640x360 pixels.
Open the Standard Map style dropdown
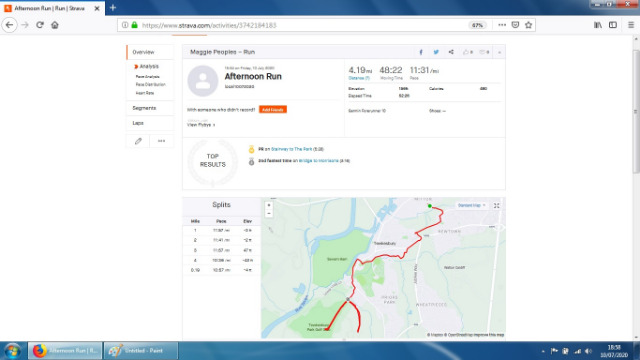471,205
